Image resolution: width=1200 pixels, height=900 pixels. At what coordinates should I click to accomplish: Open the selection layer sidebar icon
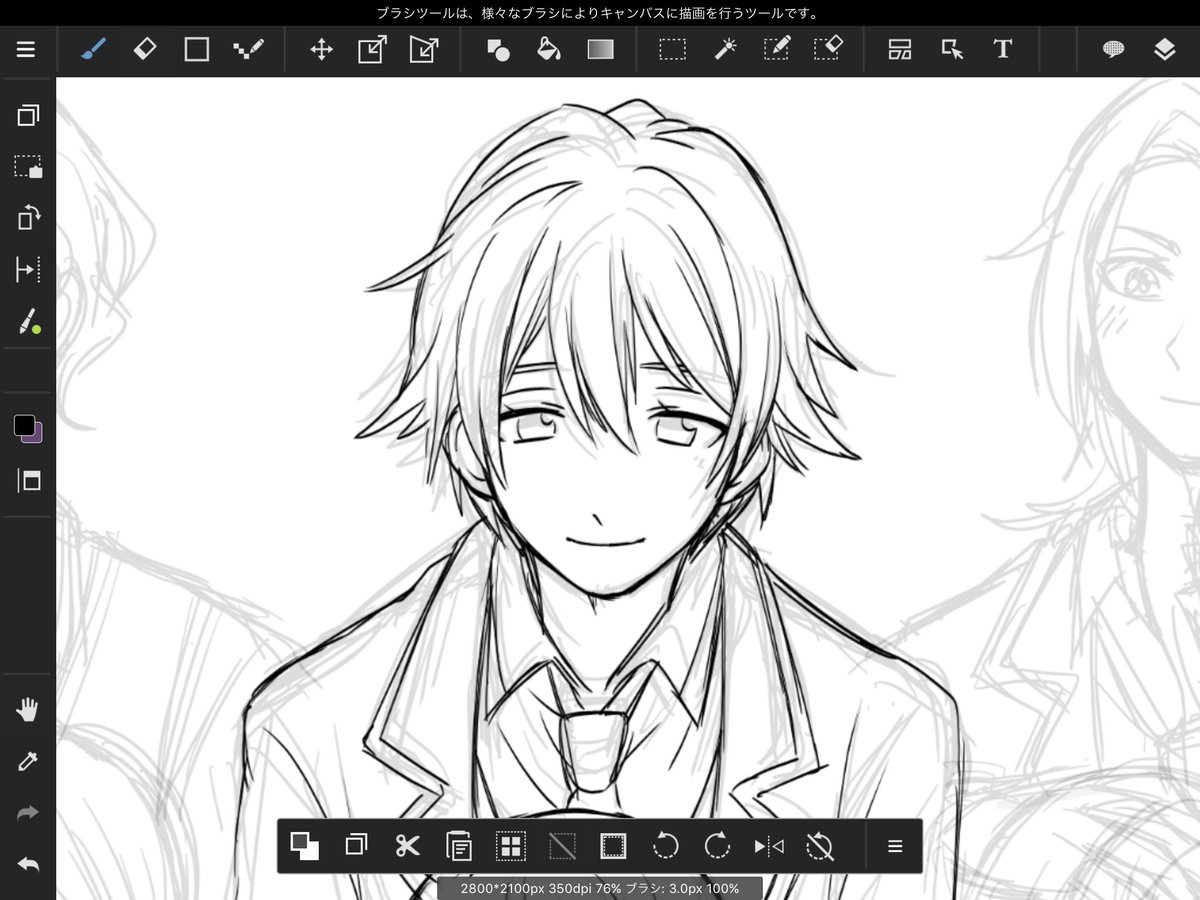(28, 166)
